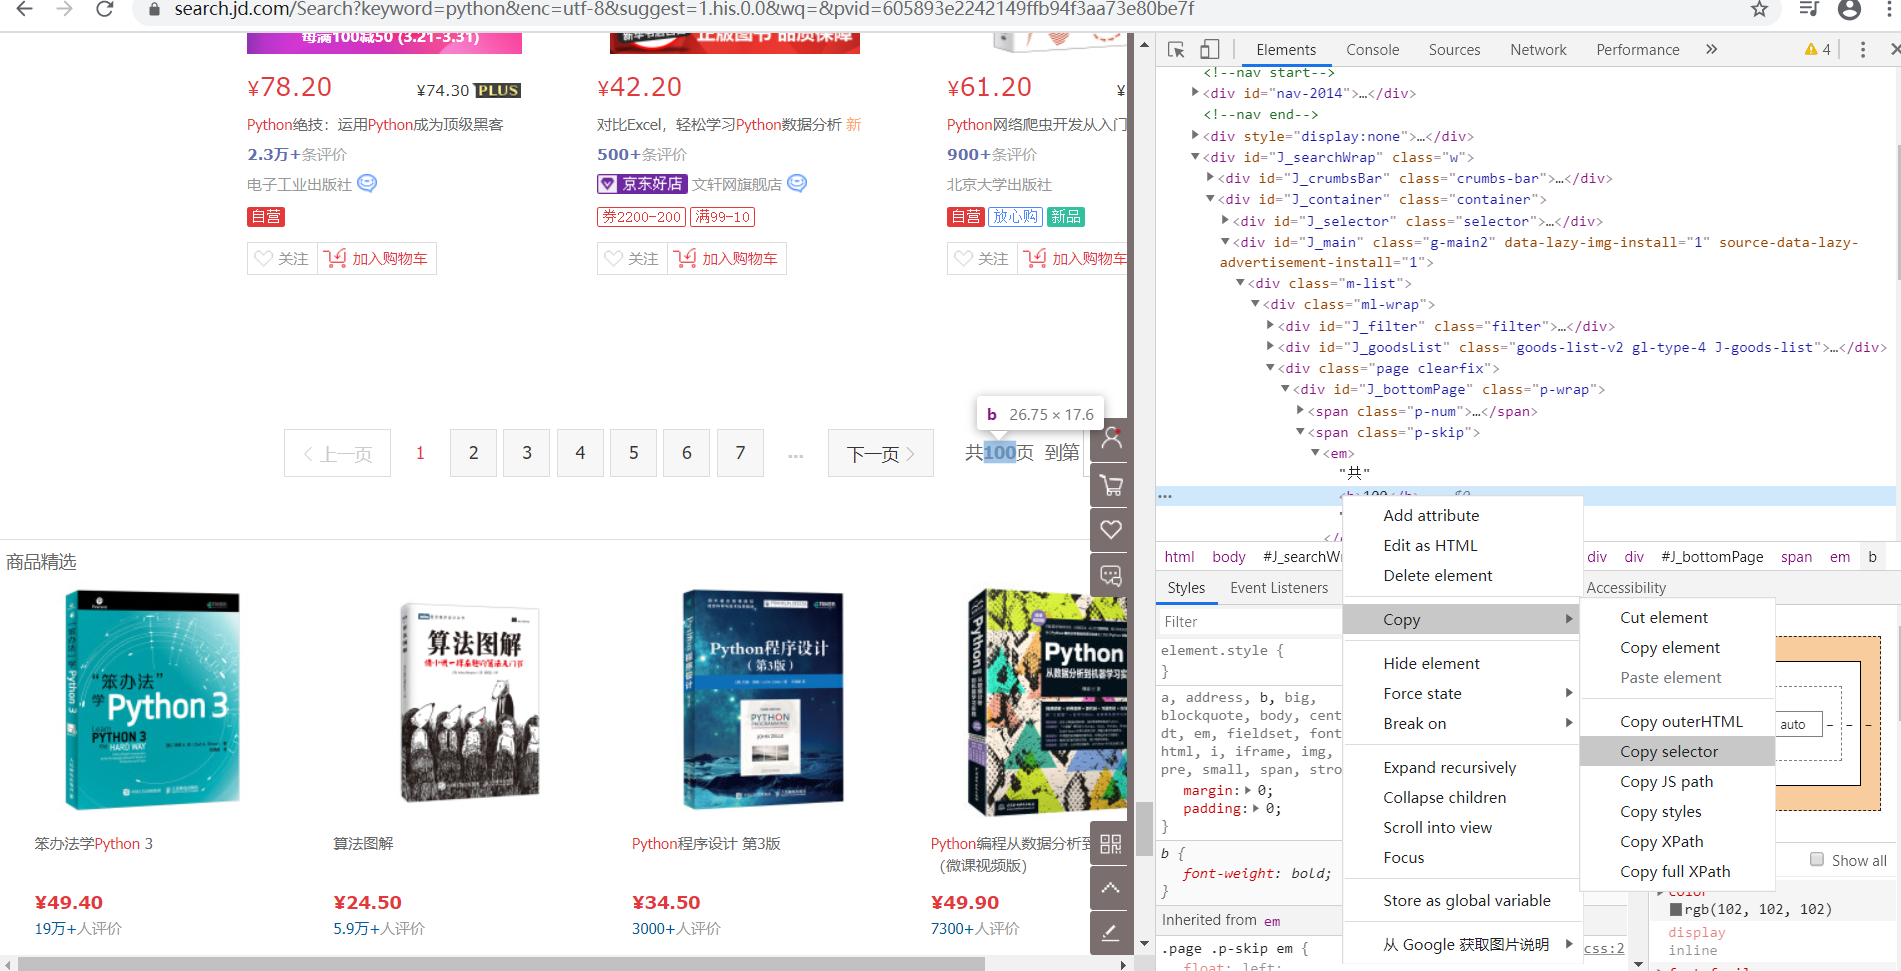Viewport: 1901px width, 971px height.
Task: Click the page's horizontal scrollbar thumb
Action: (x=501, y=964)
